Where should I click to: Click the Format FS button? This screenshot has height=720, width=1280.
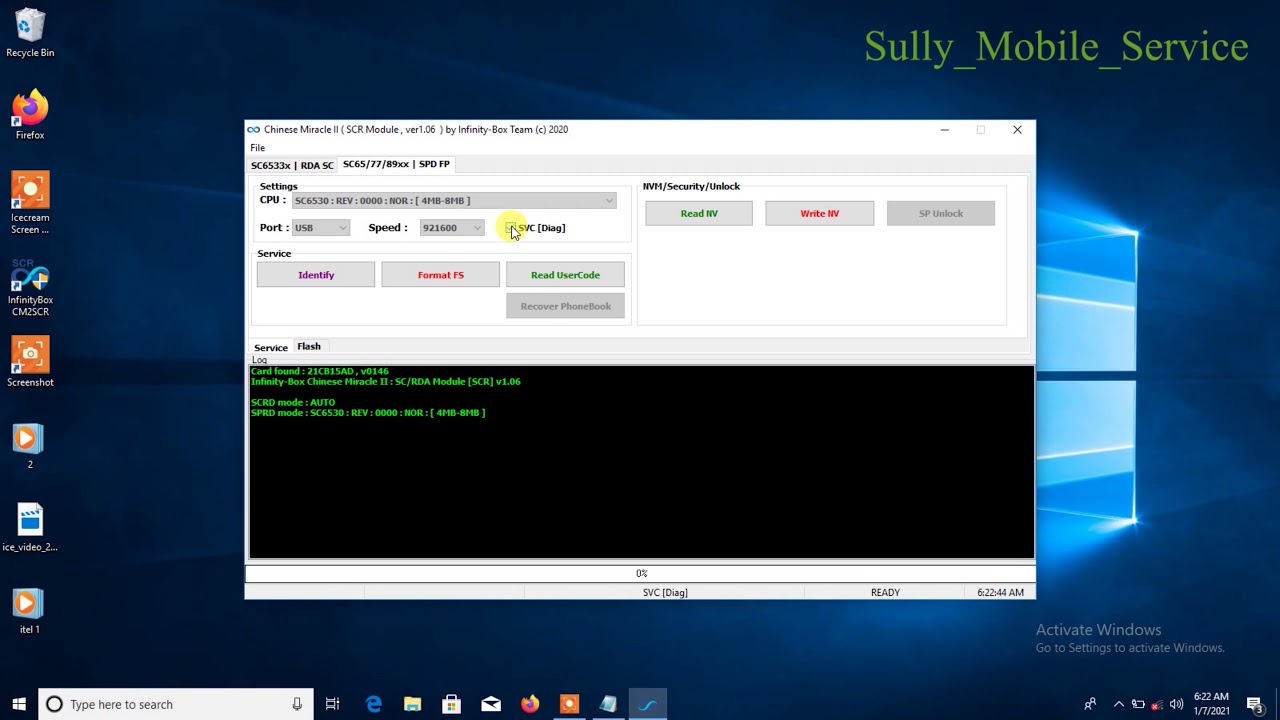point(441,275)
